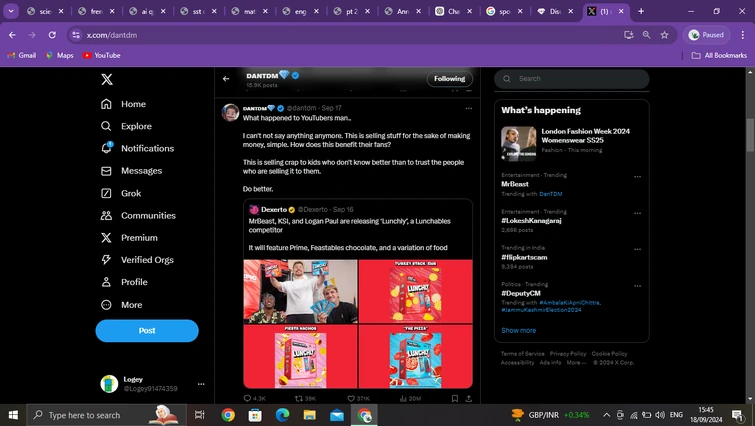
Task: Open the three-dot menu on DanTDM's post
Action: [469, 108]
